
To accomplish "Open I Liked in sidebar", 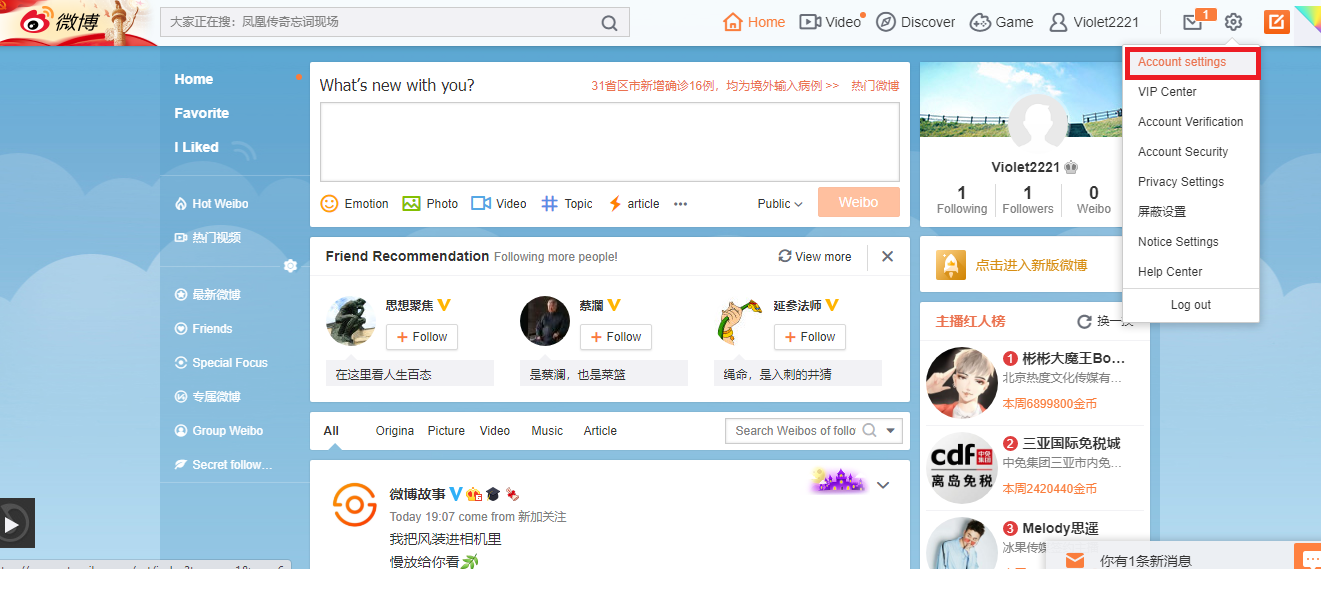I will coord(196,147).
